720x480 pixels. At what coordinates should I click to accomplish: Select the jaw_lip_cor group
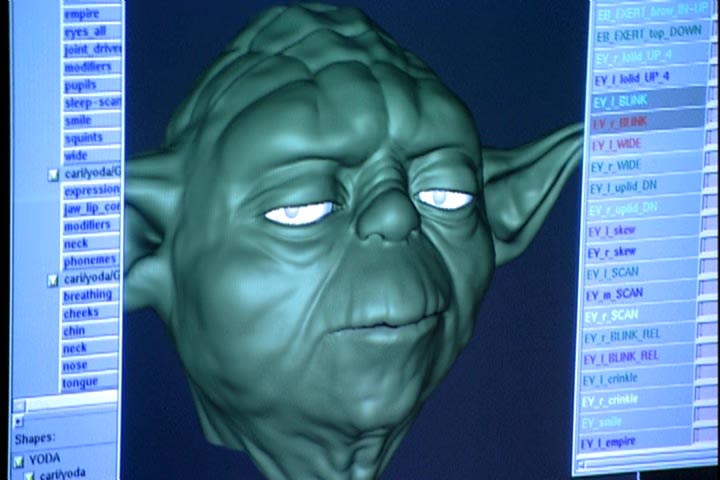point(91,208)
